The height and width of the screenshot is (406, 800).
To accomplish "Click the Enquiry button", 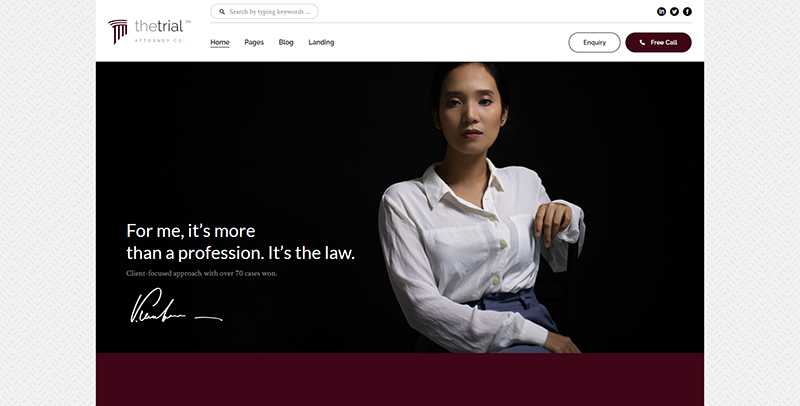I will pos(594,42).
